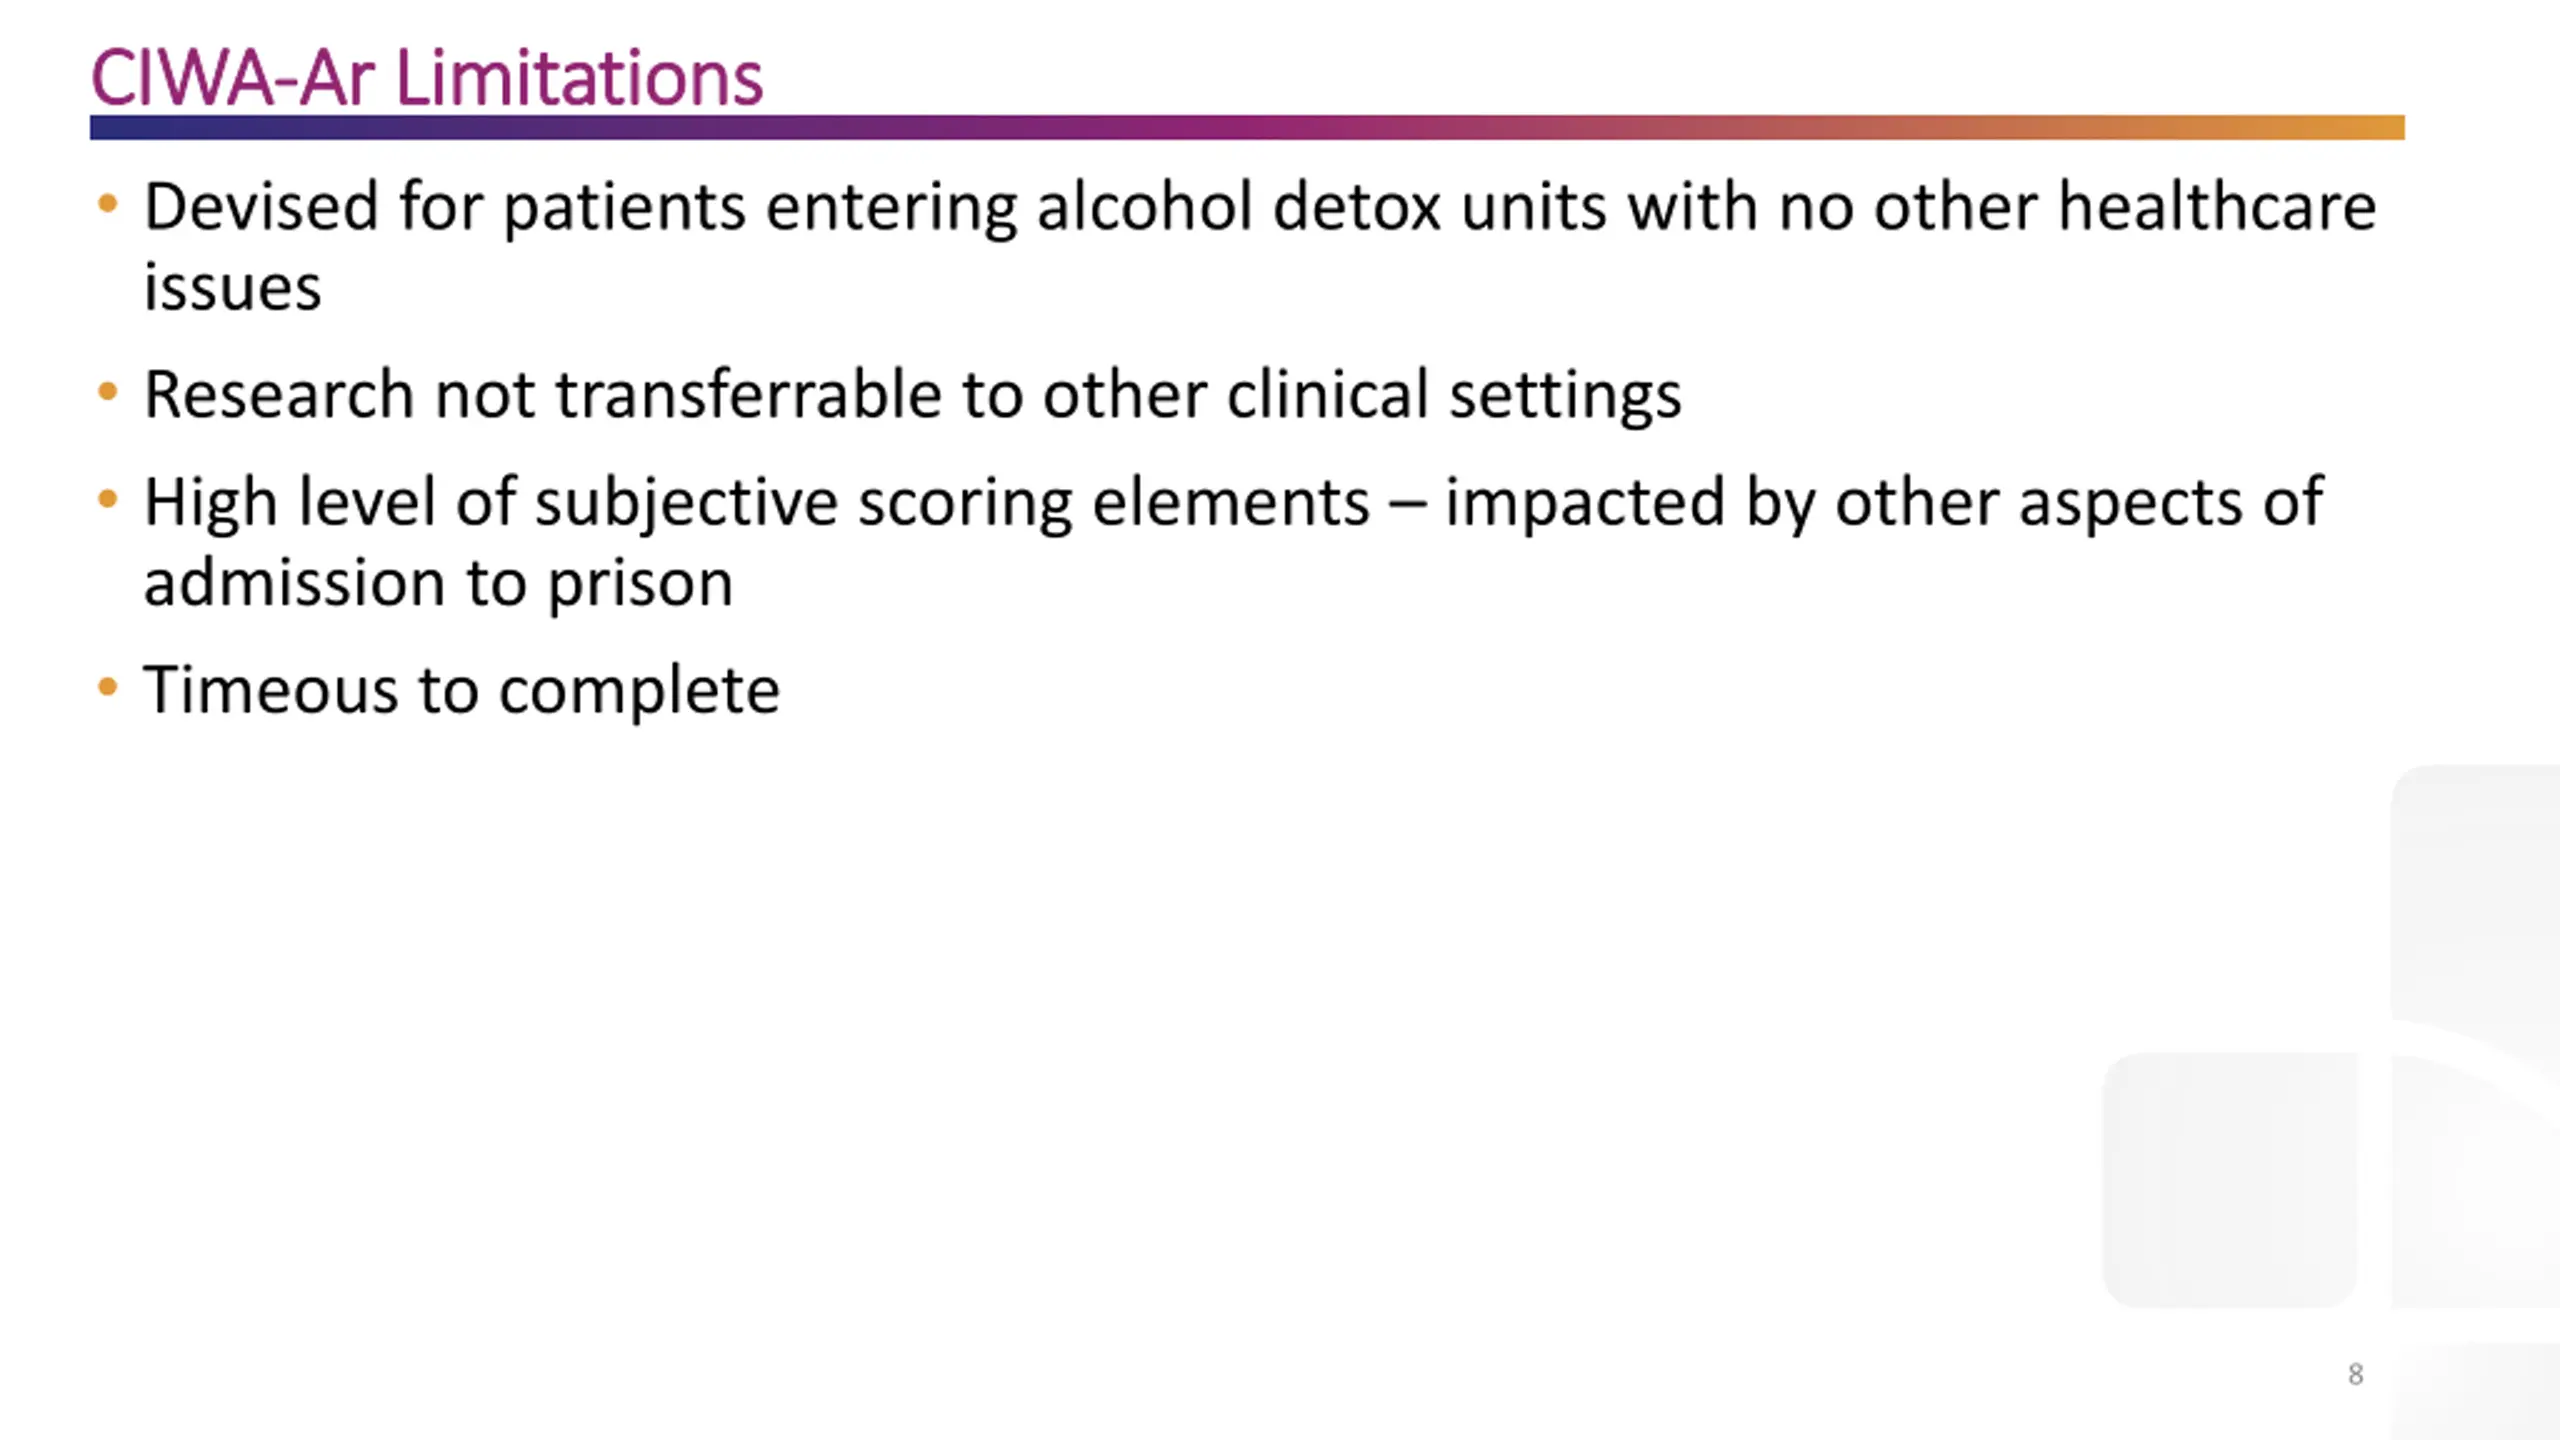
Task: Click the word "transferrable" in second bullet
Action: (x=748, y=394)
